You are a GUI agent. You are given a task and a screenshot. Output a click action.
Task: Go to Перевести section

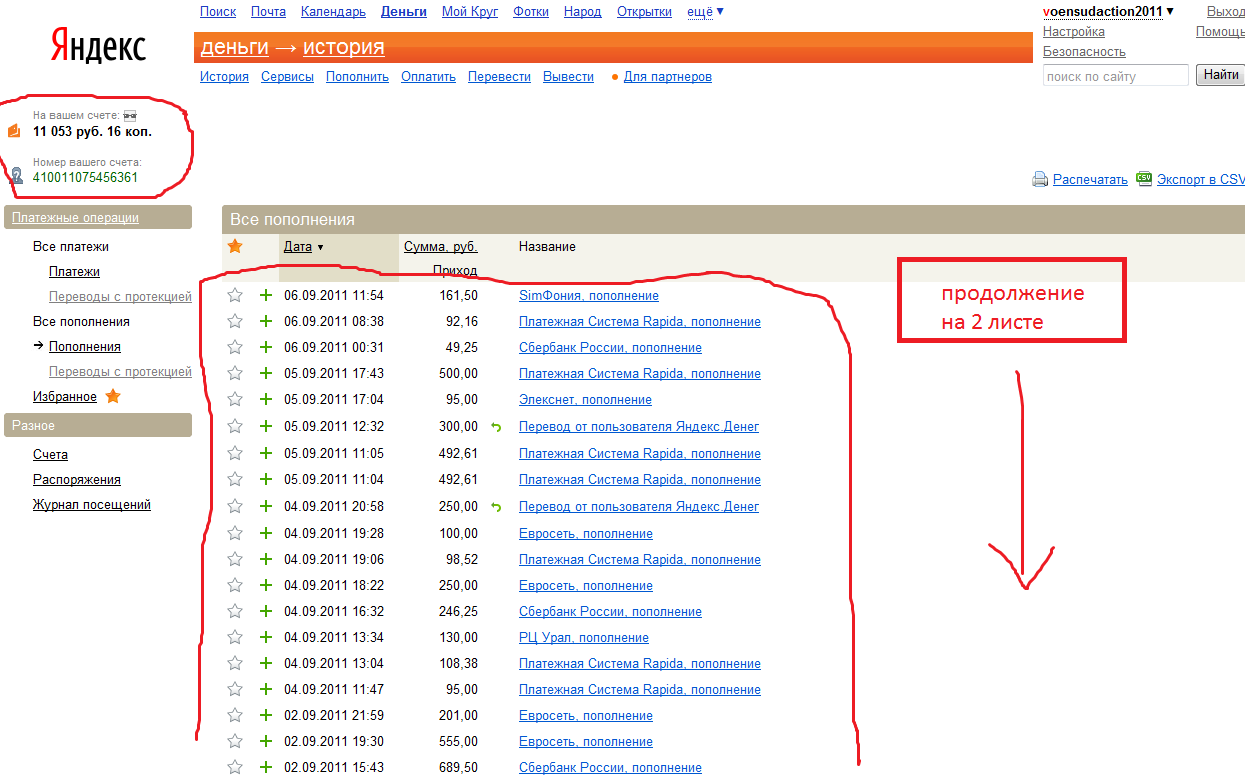click(x=499, y=77)
